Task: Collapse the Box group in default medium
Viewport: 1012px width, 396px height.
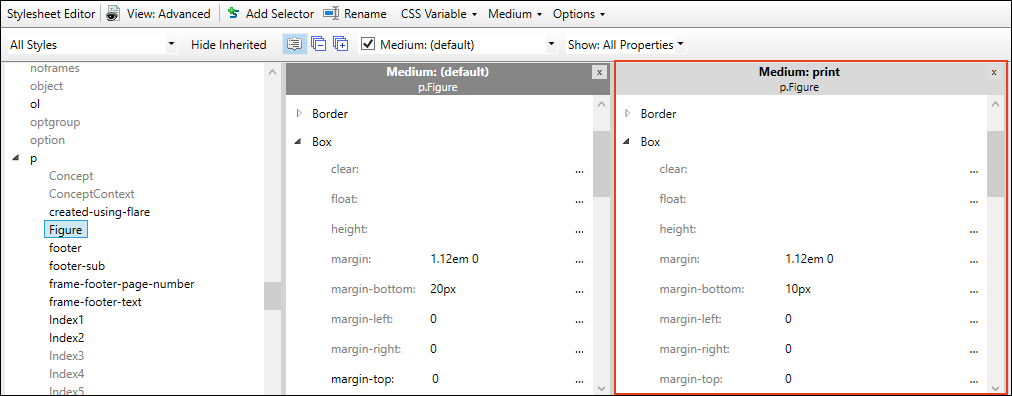Action: [x=298, y=142]
